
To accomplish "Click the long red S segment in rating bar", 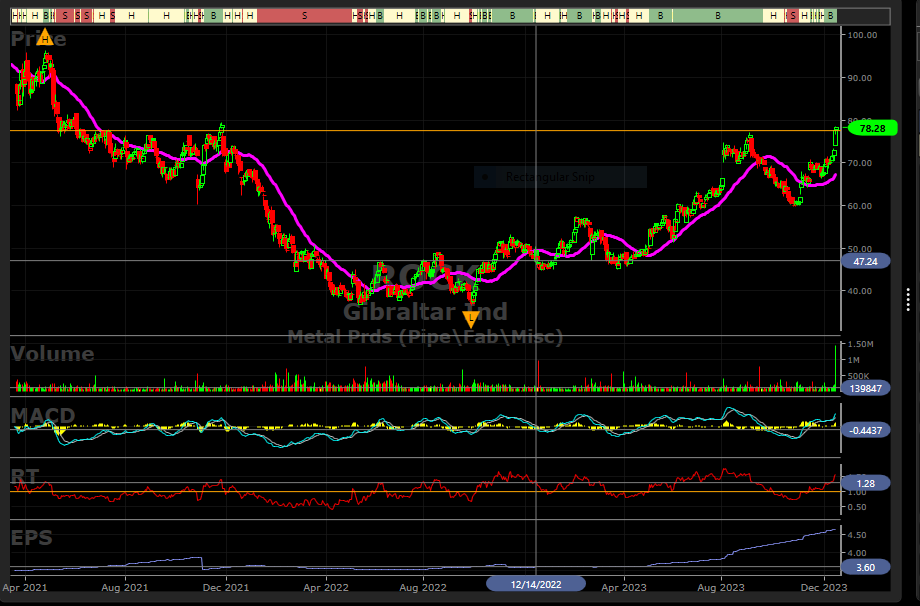I will [304, 17].
